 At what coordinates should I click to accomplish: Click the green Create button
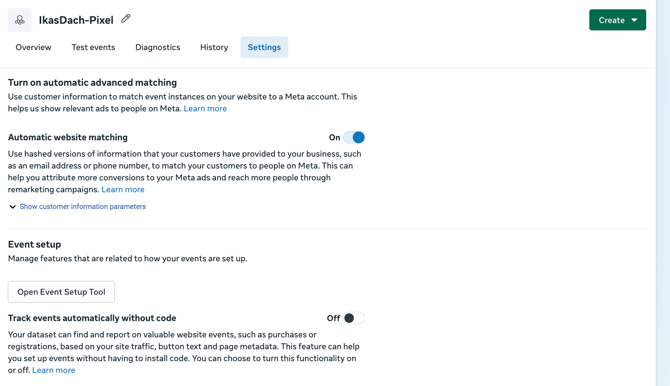pyautogui.click(x=617, y=20)
